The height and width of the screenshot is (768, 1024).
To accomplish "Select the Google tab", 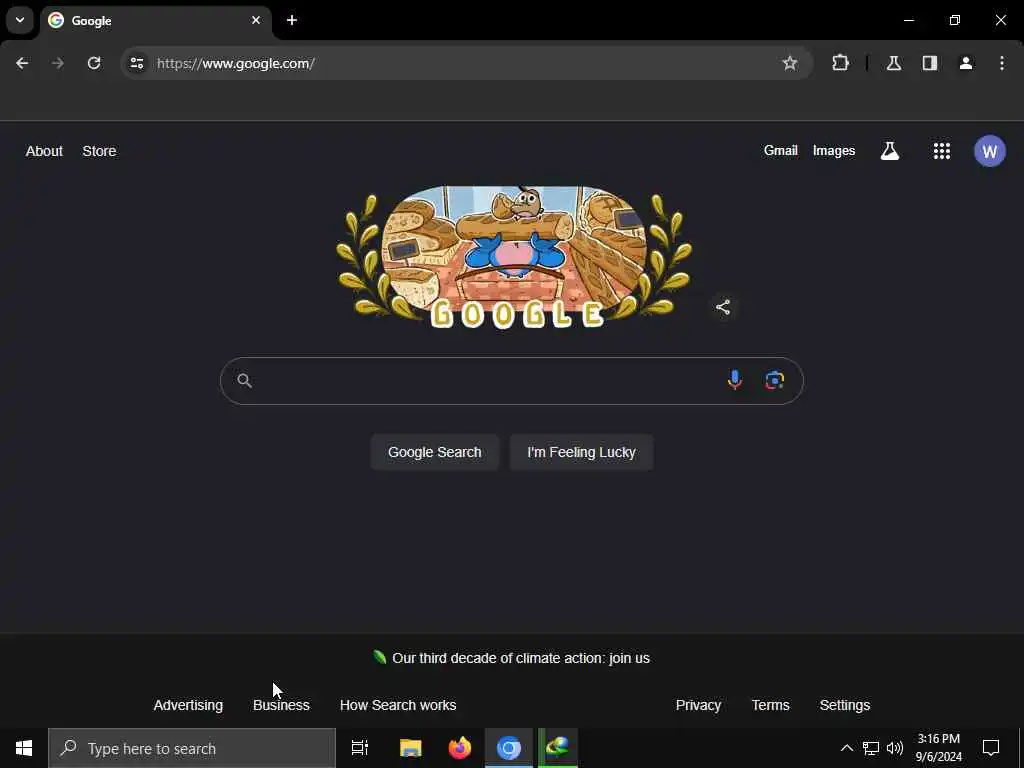I will 155,21.
